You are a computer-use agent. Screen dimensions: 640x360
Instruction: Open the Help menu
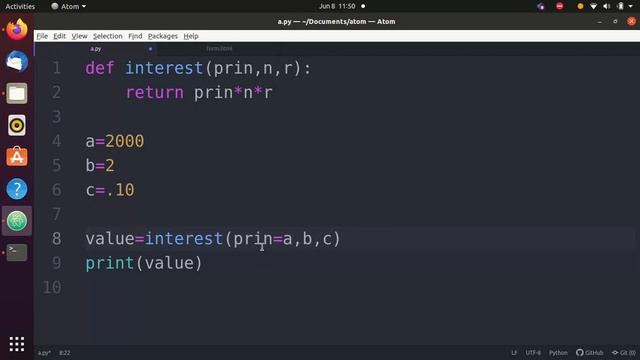tap(191, 36)
